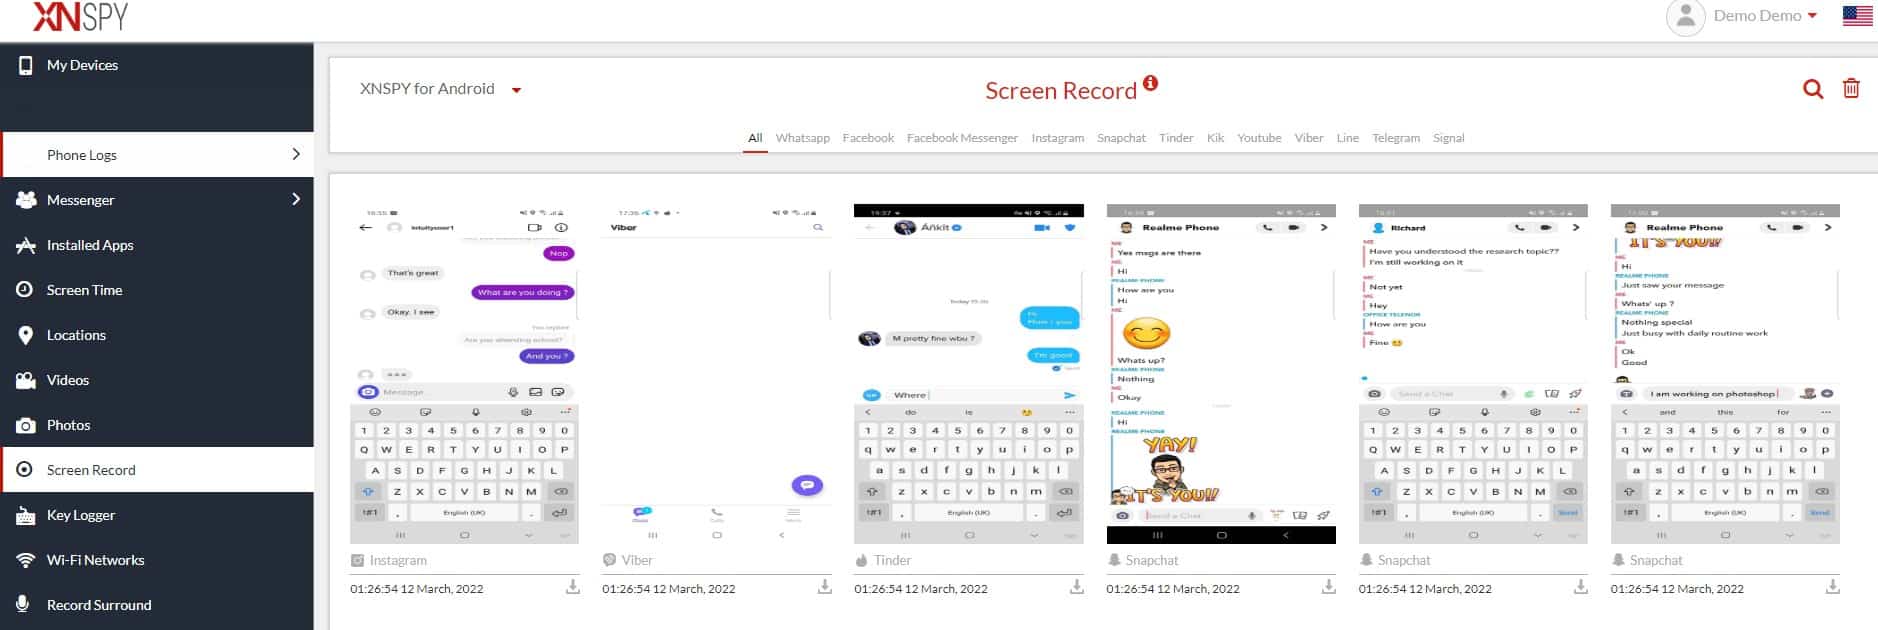Download the Instagram screen recording
This screenshot has height=630, width=1878.
pyautogui.click(x=573, y=587)
